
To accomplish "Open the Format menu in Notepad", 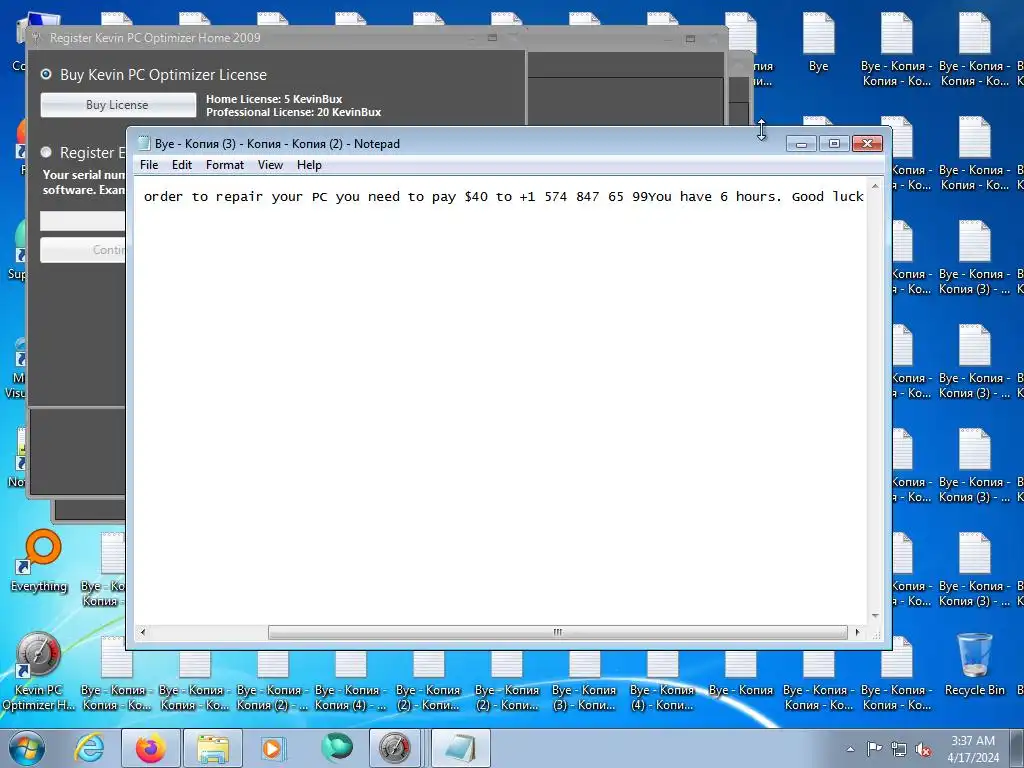I will click(x=225, y=165).
